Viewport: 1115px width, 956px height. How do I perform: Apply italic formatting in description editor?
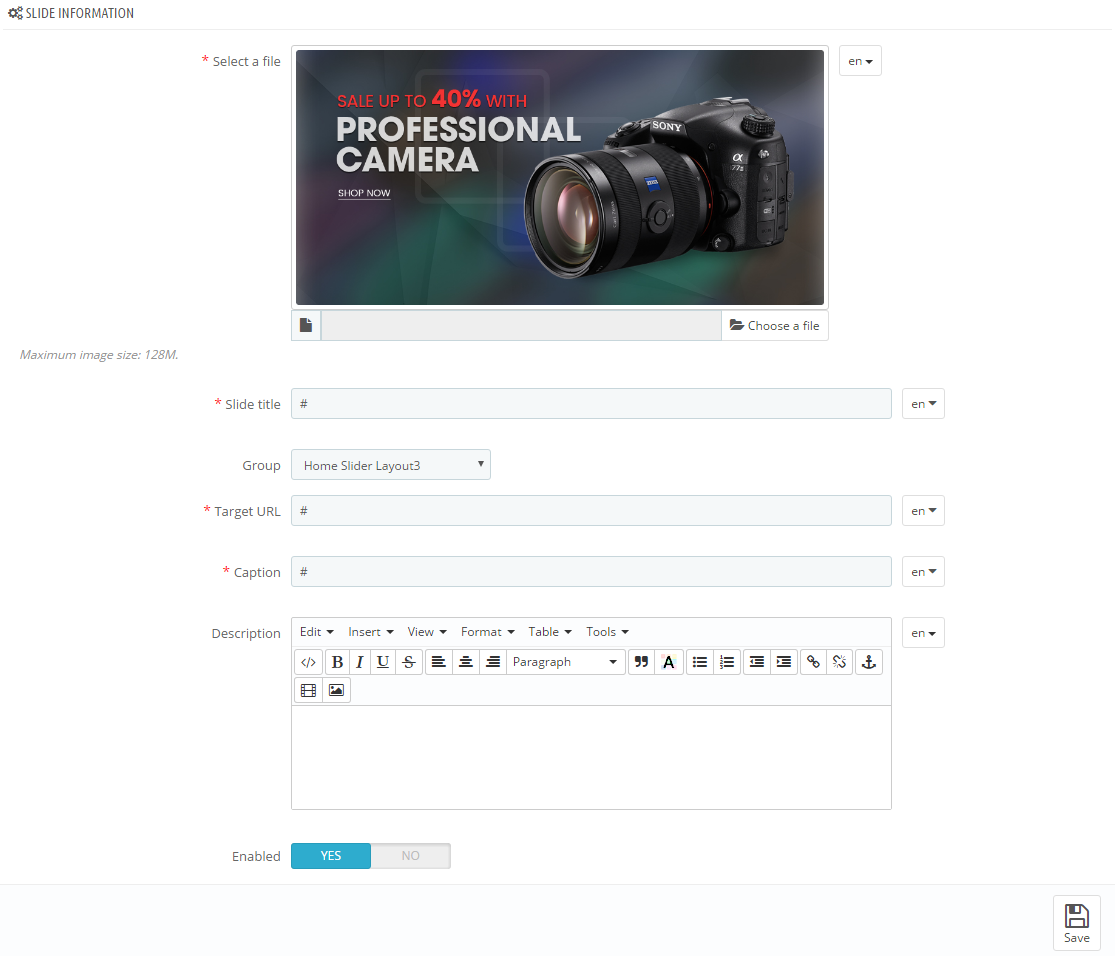pos(360,662)
